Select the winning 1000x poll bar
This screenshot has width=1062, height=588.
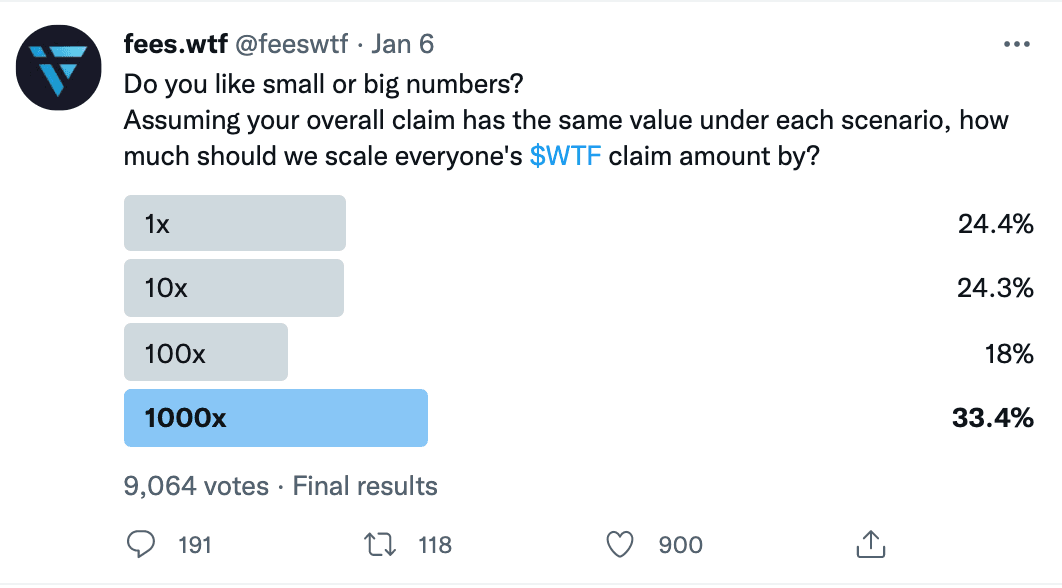(275, 418)
